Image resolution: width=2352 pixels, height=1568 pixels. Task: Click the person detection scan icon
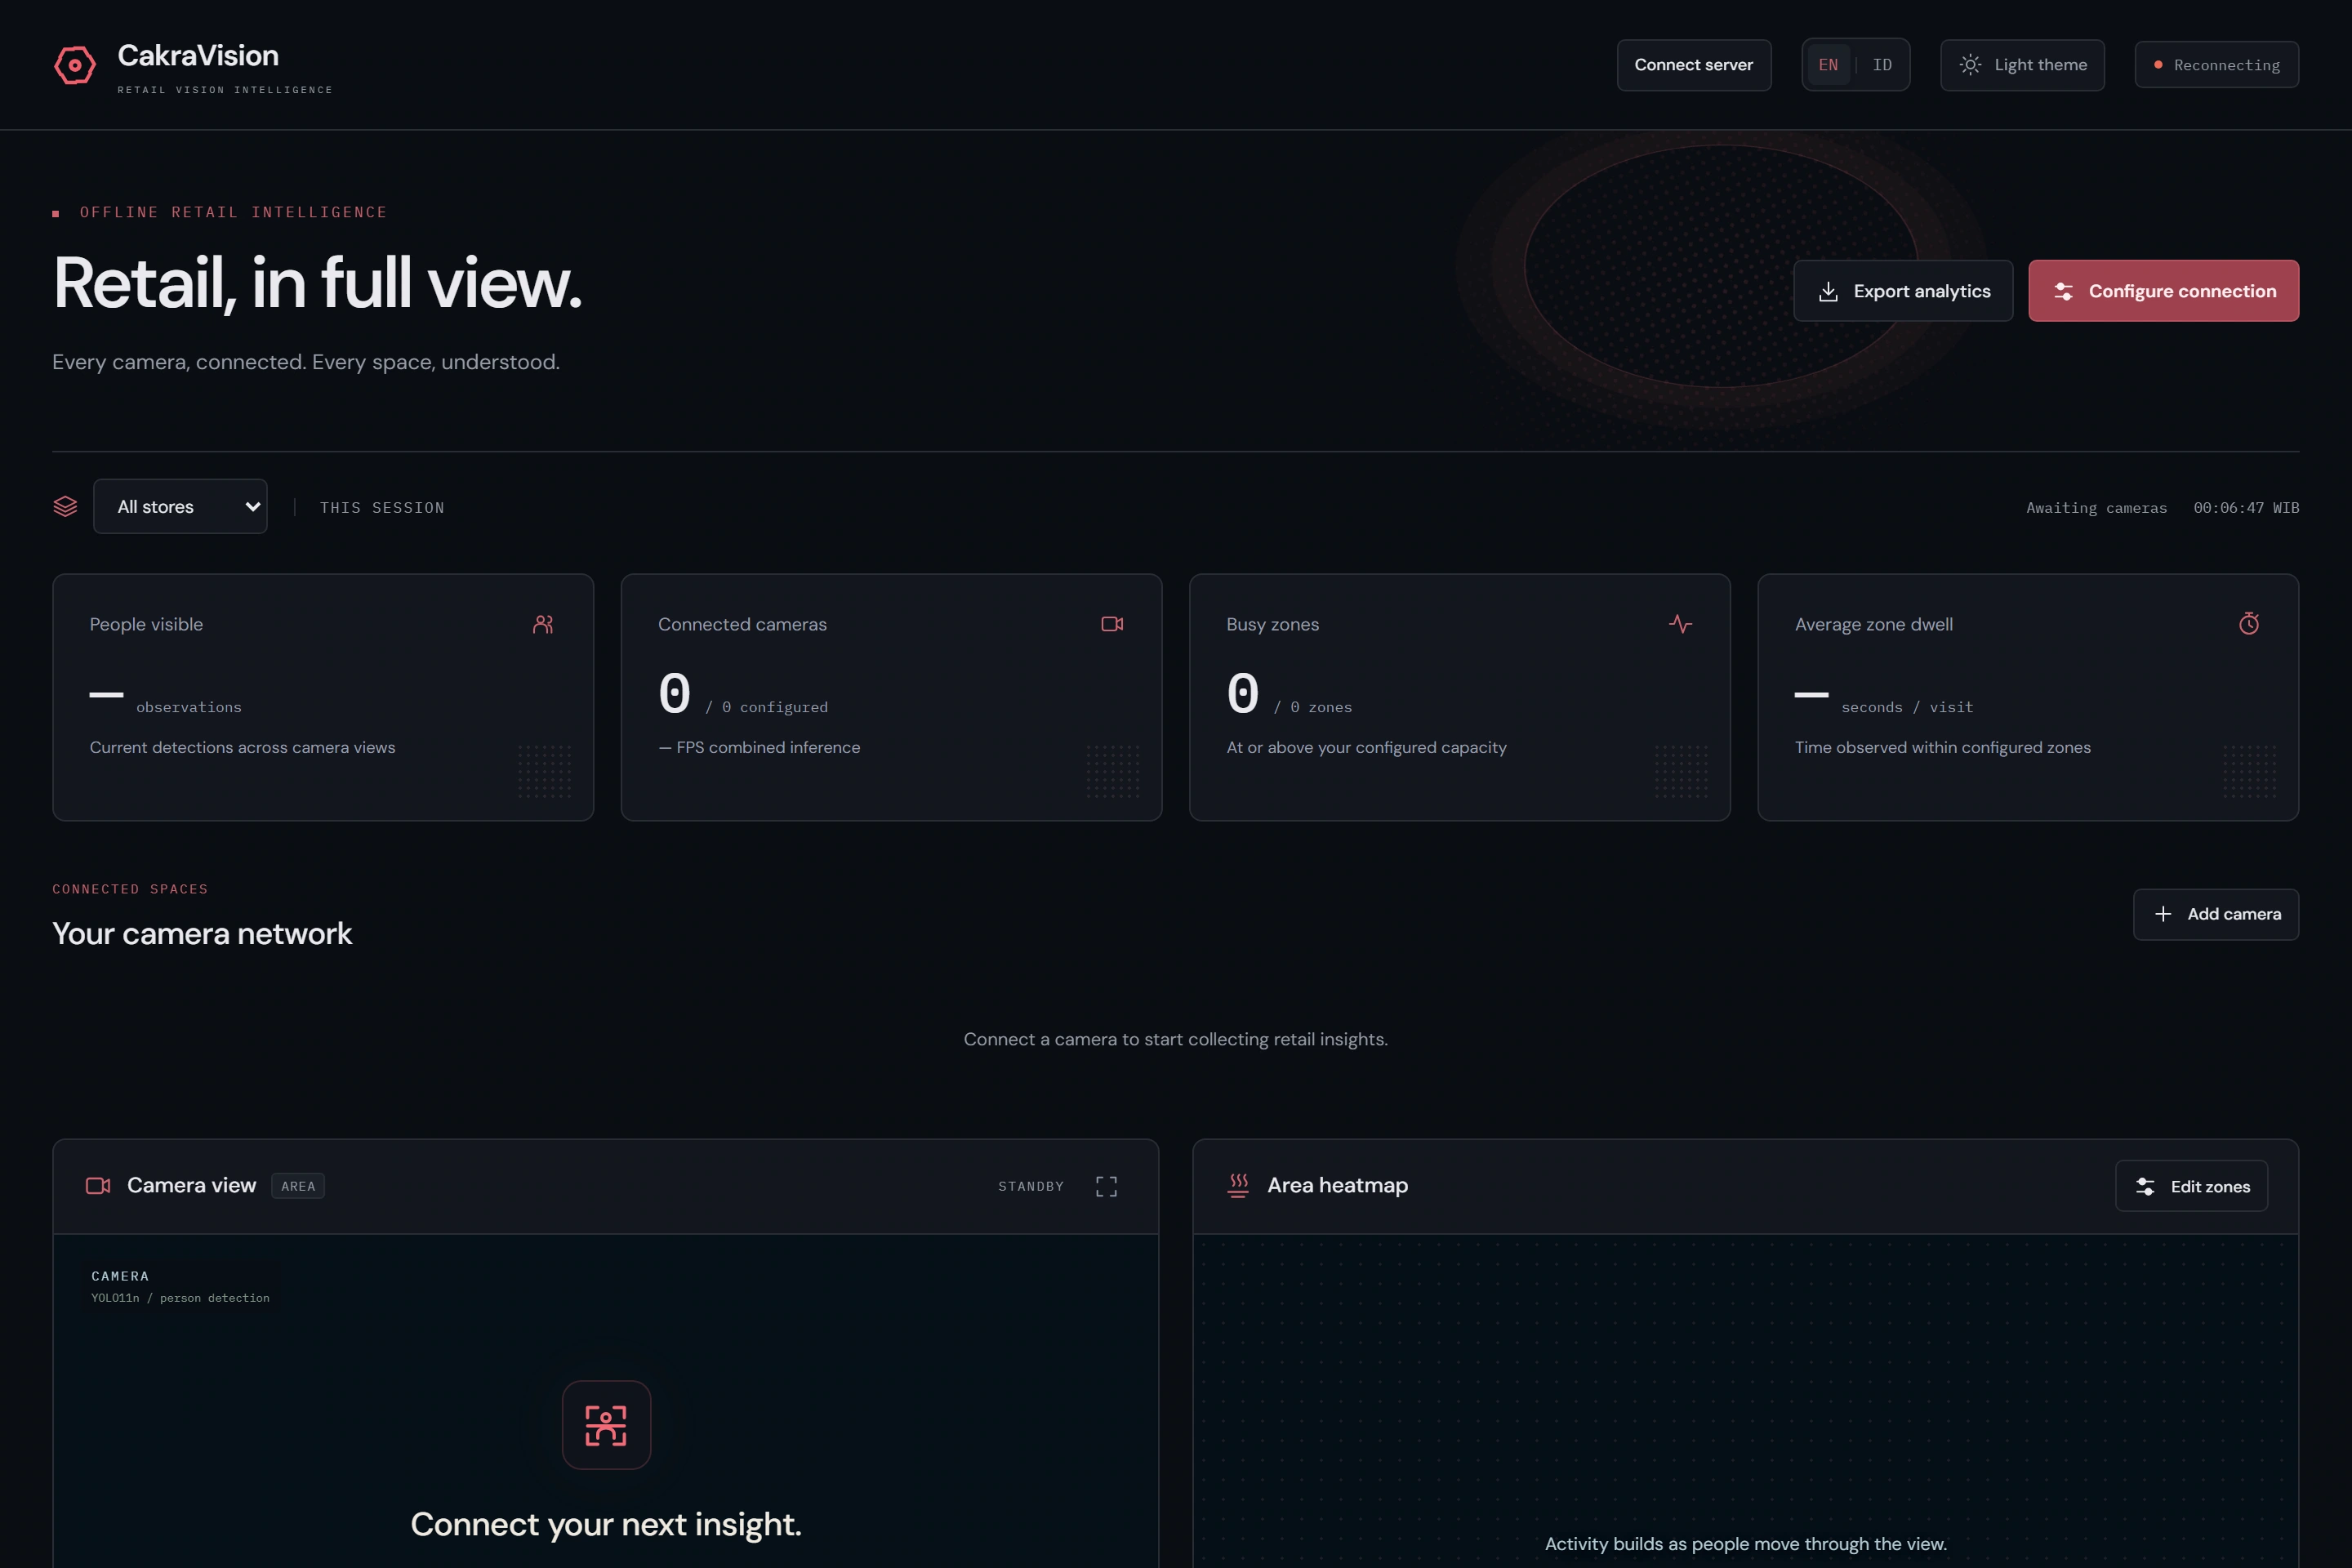pos(606,1425)
